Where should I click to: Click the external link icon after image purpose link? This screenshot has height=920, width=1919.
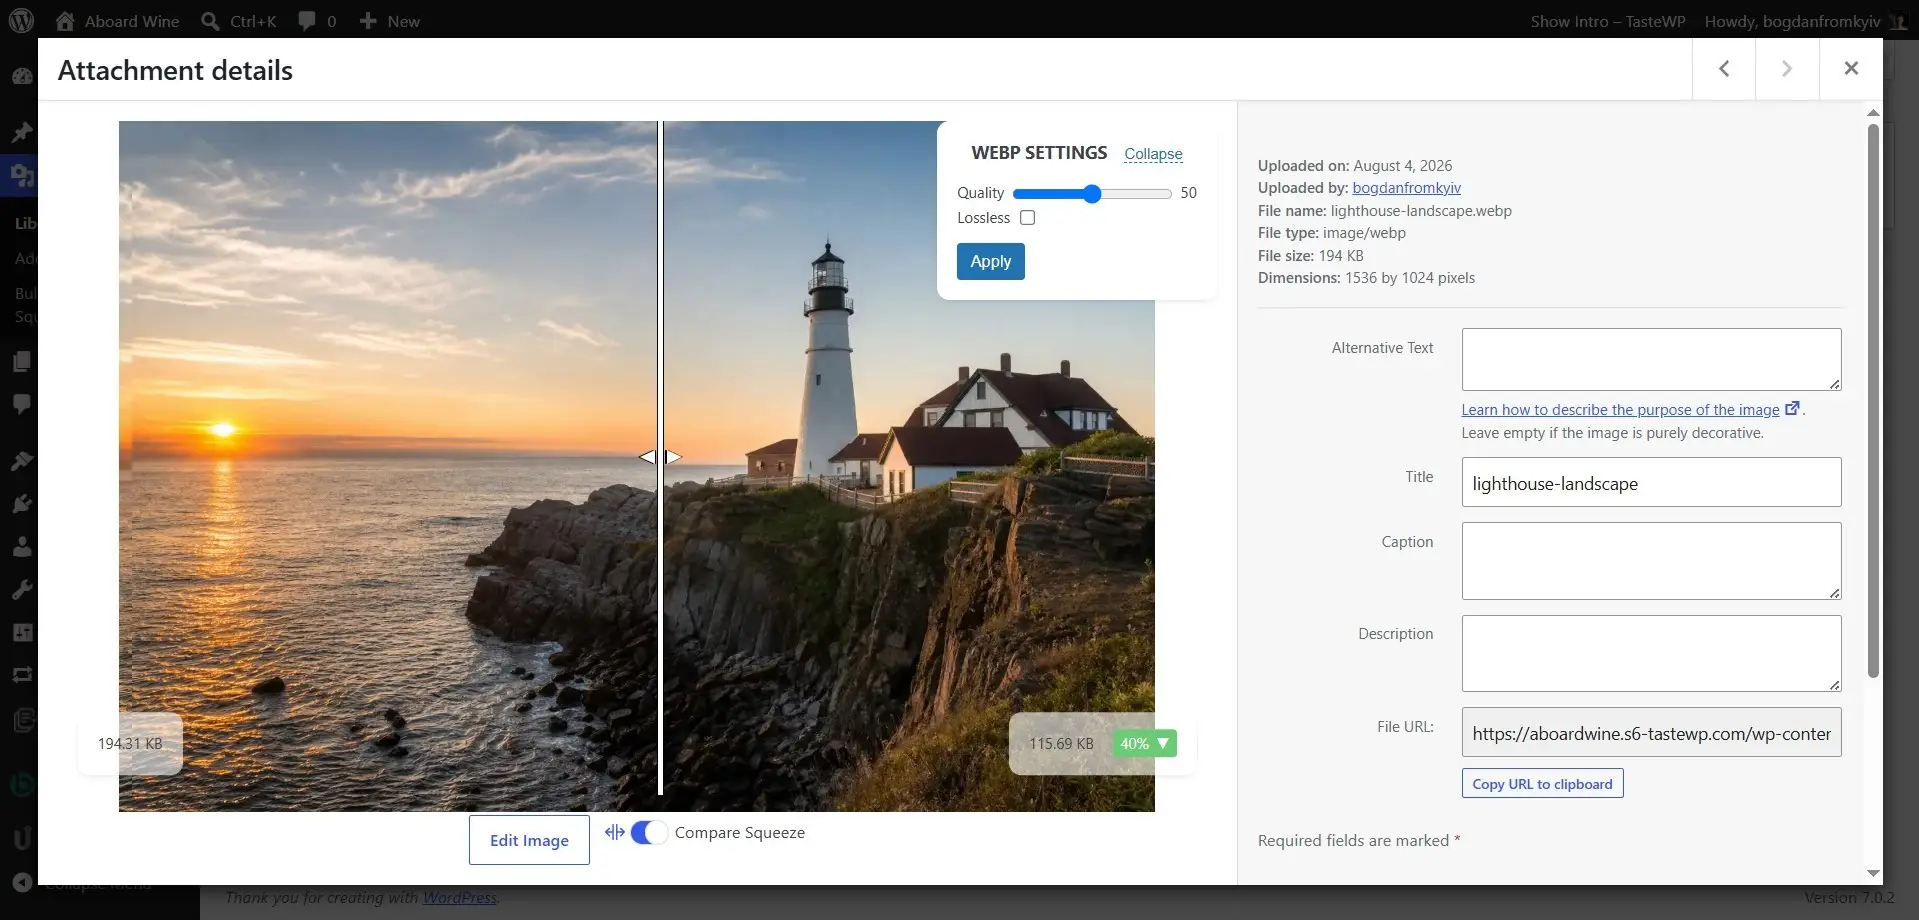pos(1792,408)
